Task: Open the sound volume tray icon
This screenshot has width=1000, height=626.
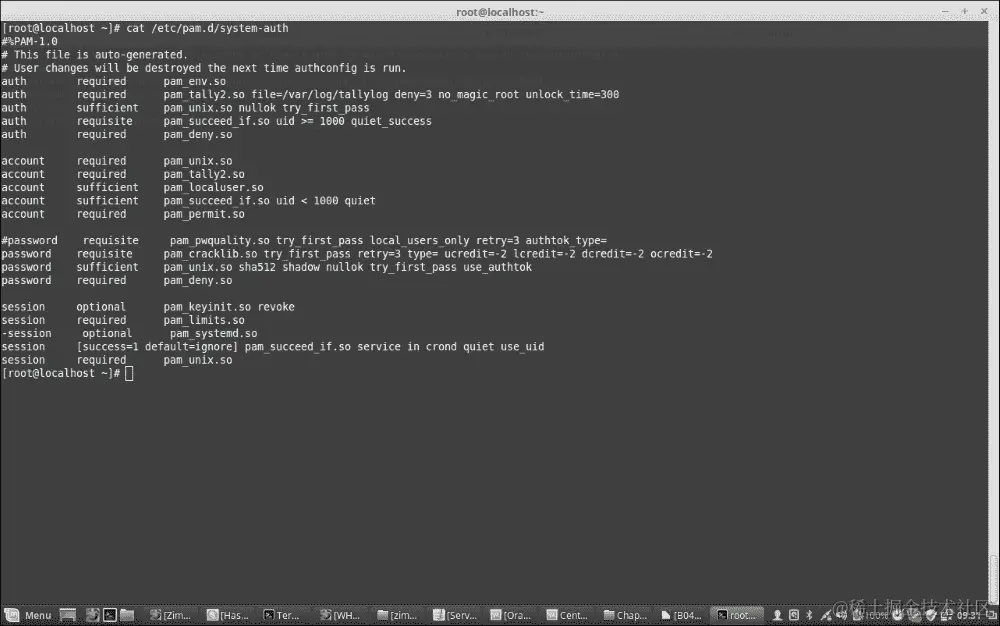Action: coord(842,615)
